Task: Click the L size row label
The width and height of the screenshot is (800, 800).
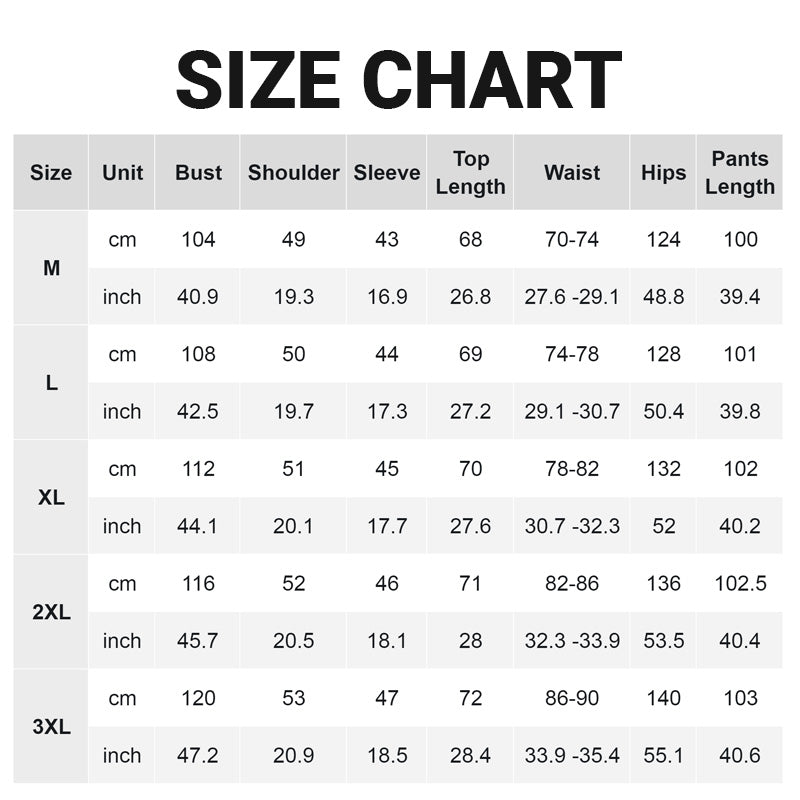Action: pyautogui.click(x=51, y=383)
